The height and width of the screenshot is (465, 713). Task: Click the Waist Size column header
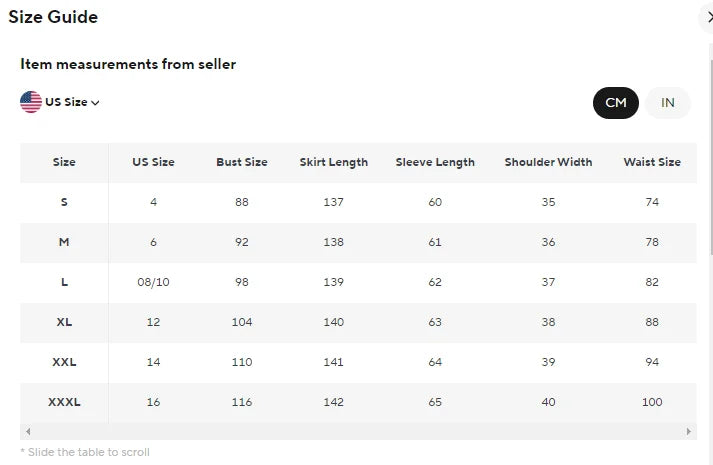pos(652,162)
